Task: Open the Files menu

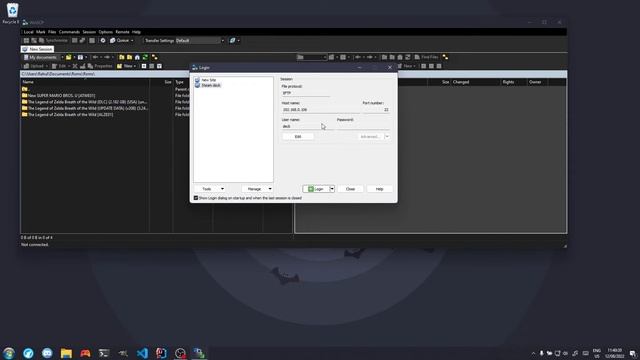Action: [52, 32]
